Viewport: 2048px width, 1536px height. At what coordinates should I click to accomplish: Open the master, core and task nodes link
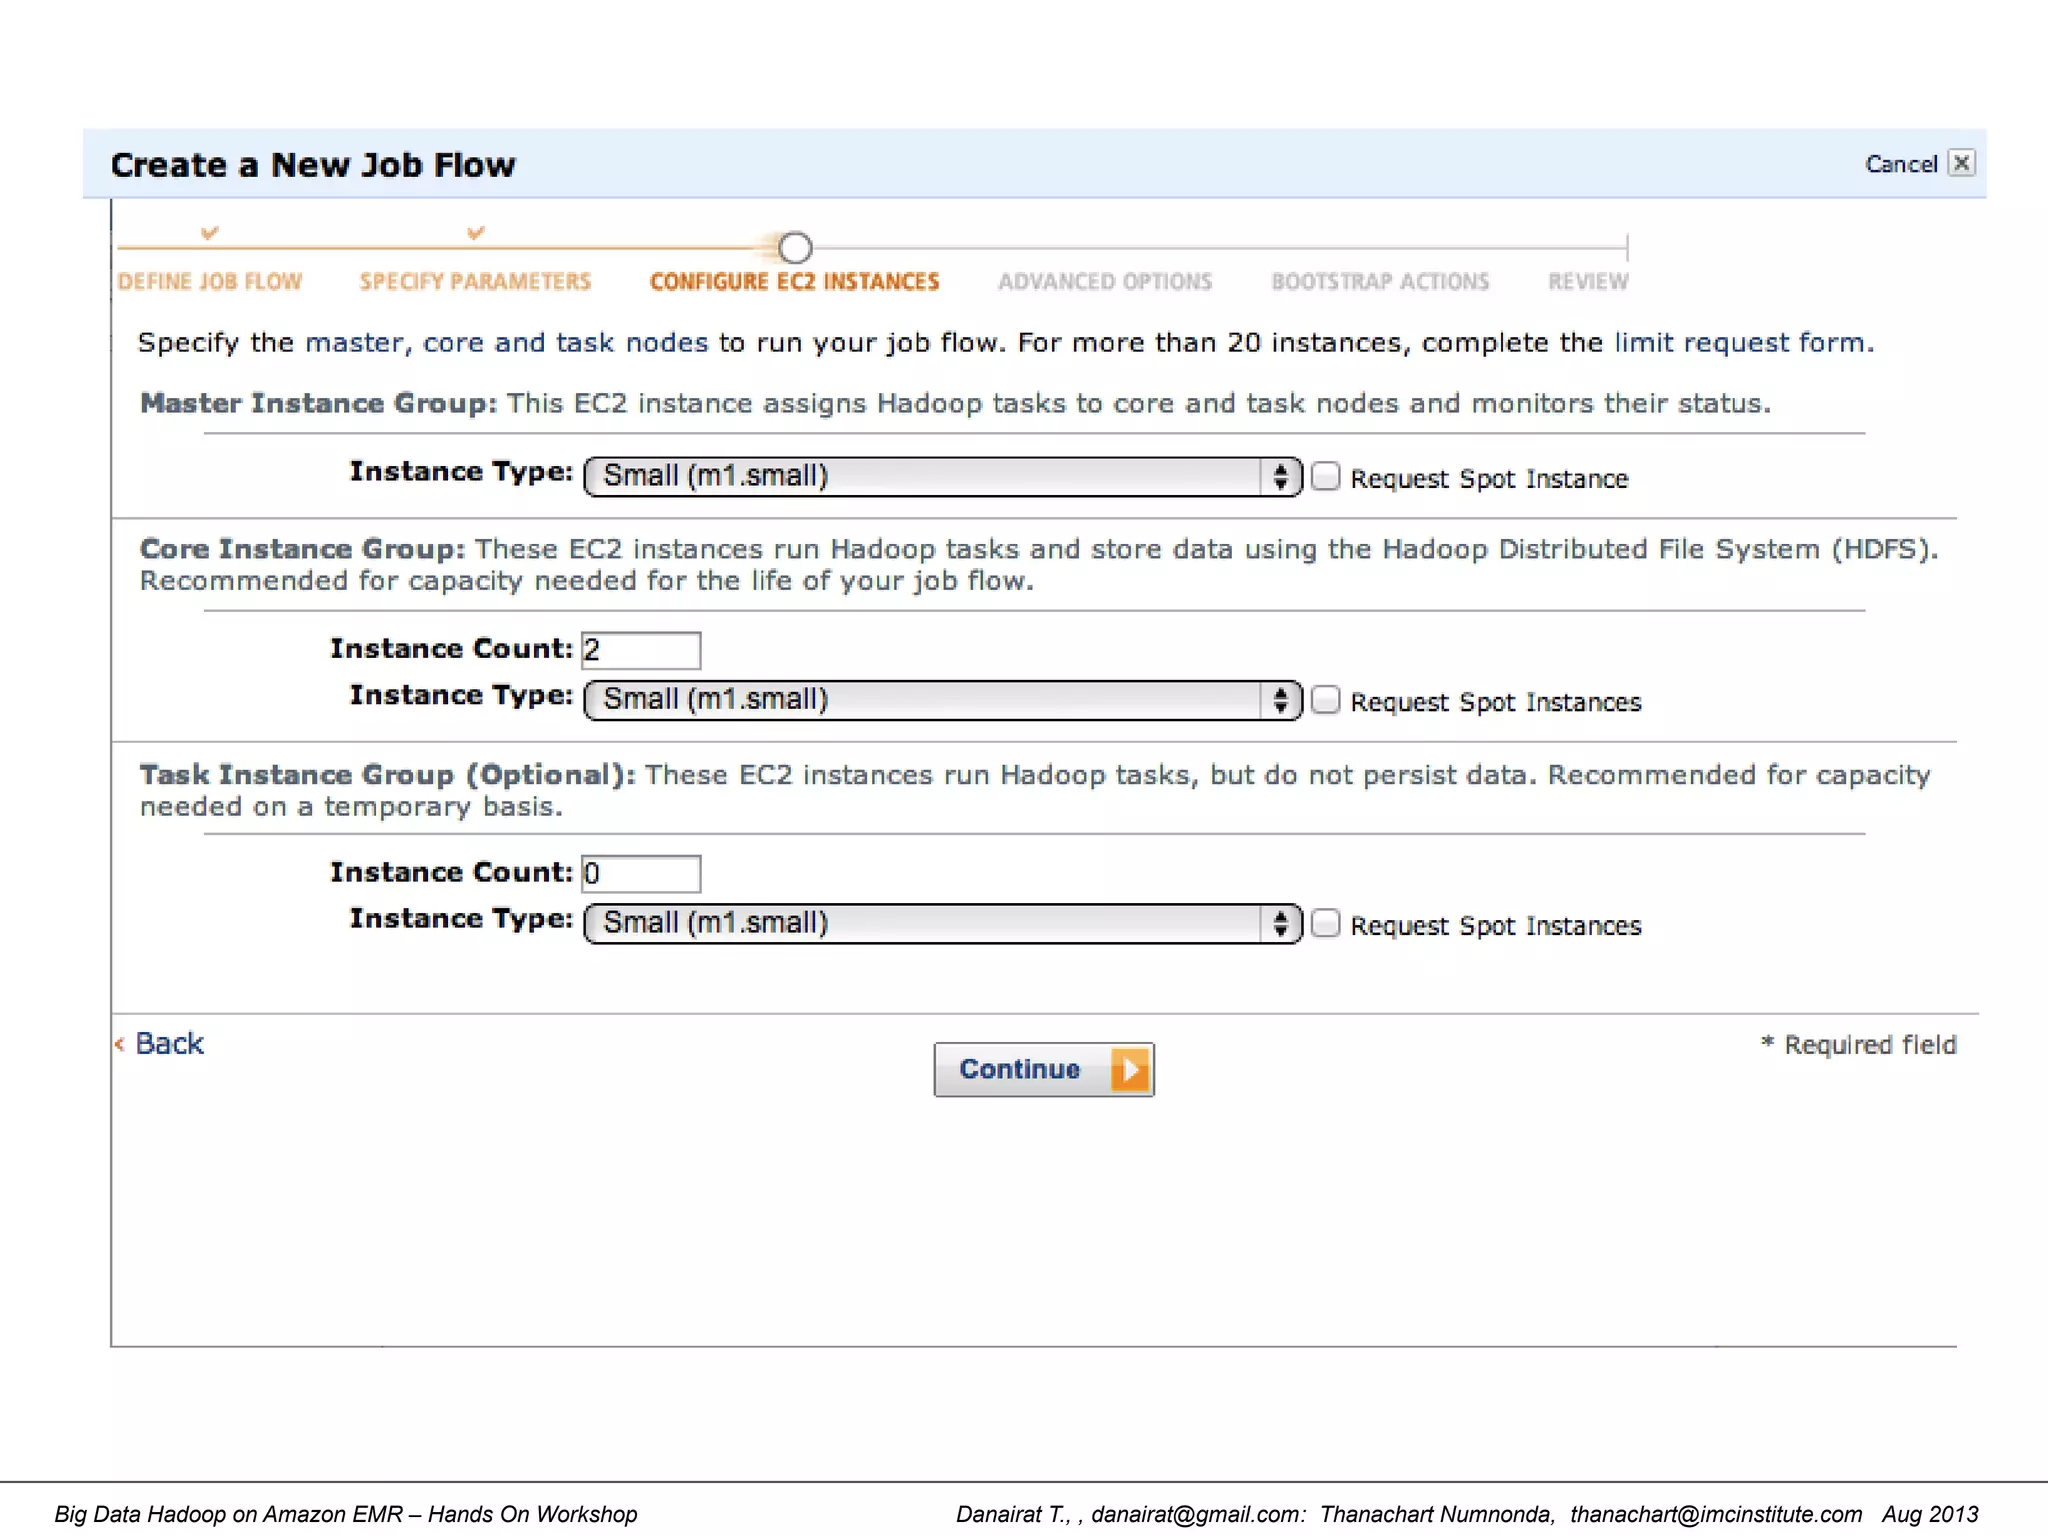point(506,343)
